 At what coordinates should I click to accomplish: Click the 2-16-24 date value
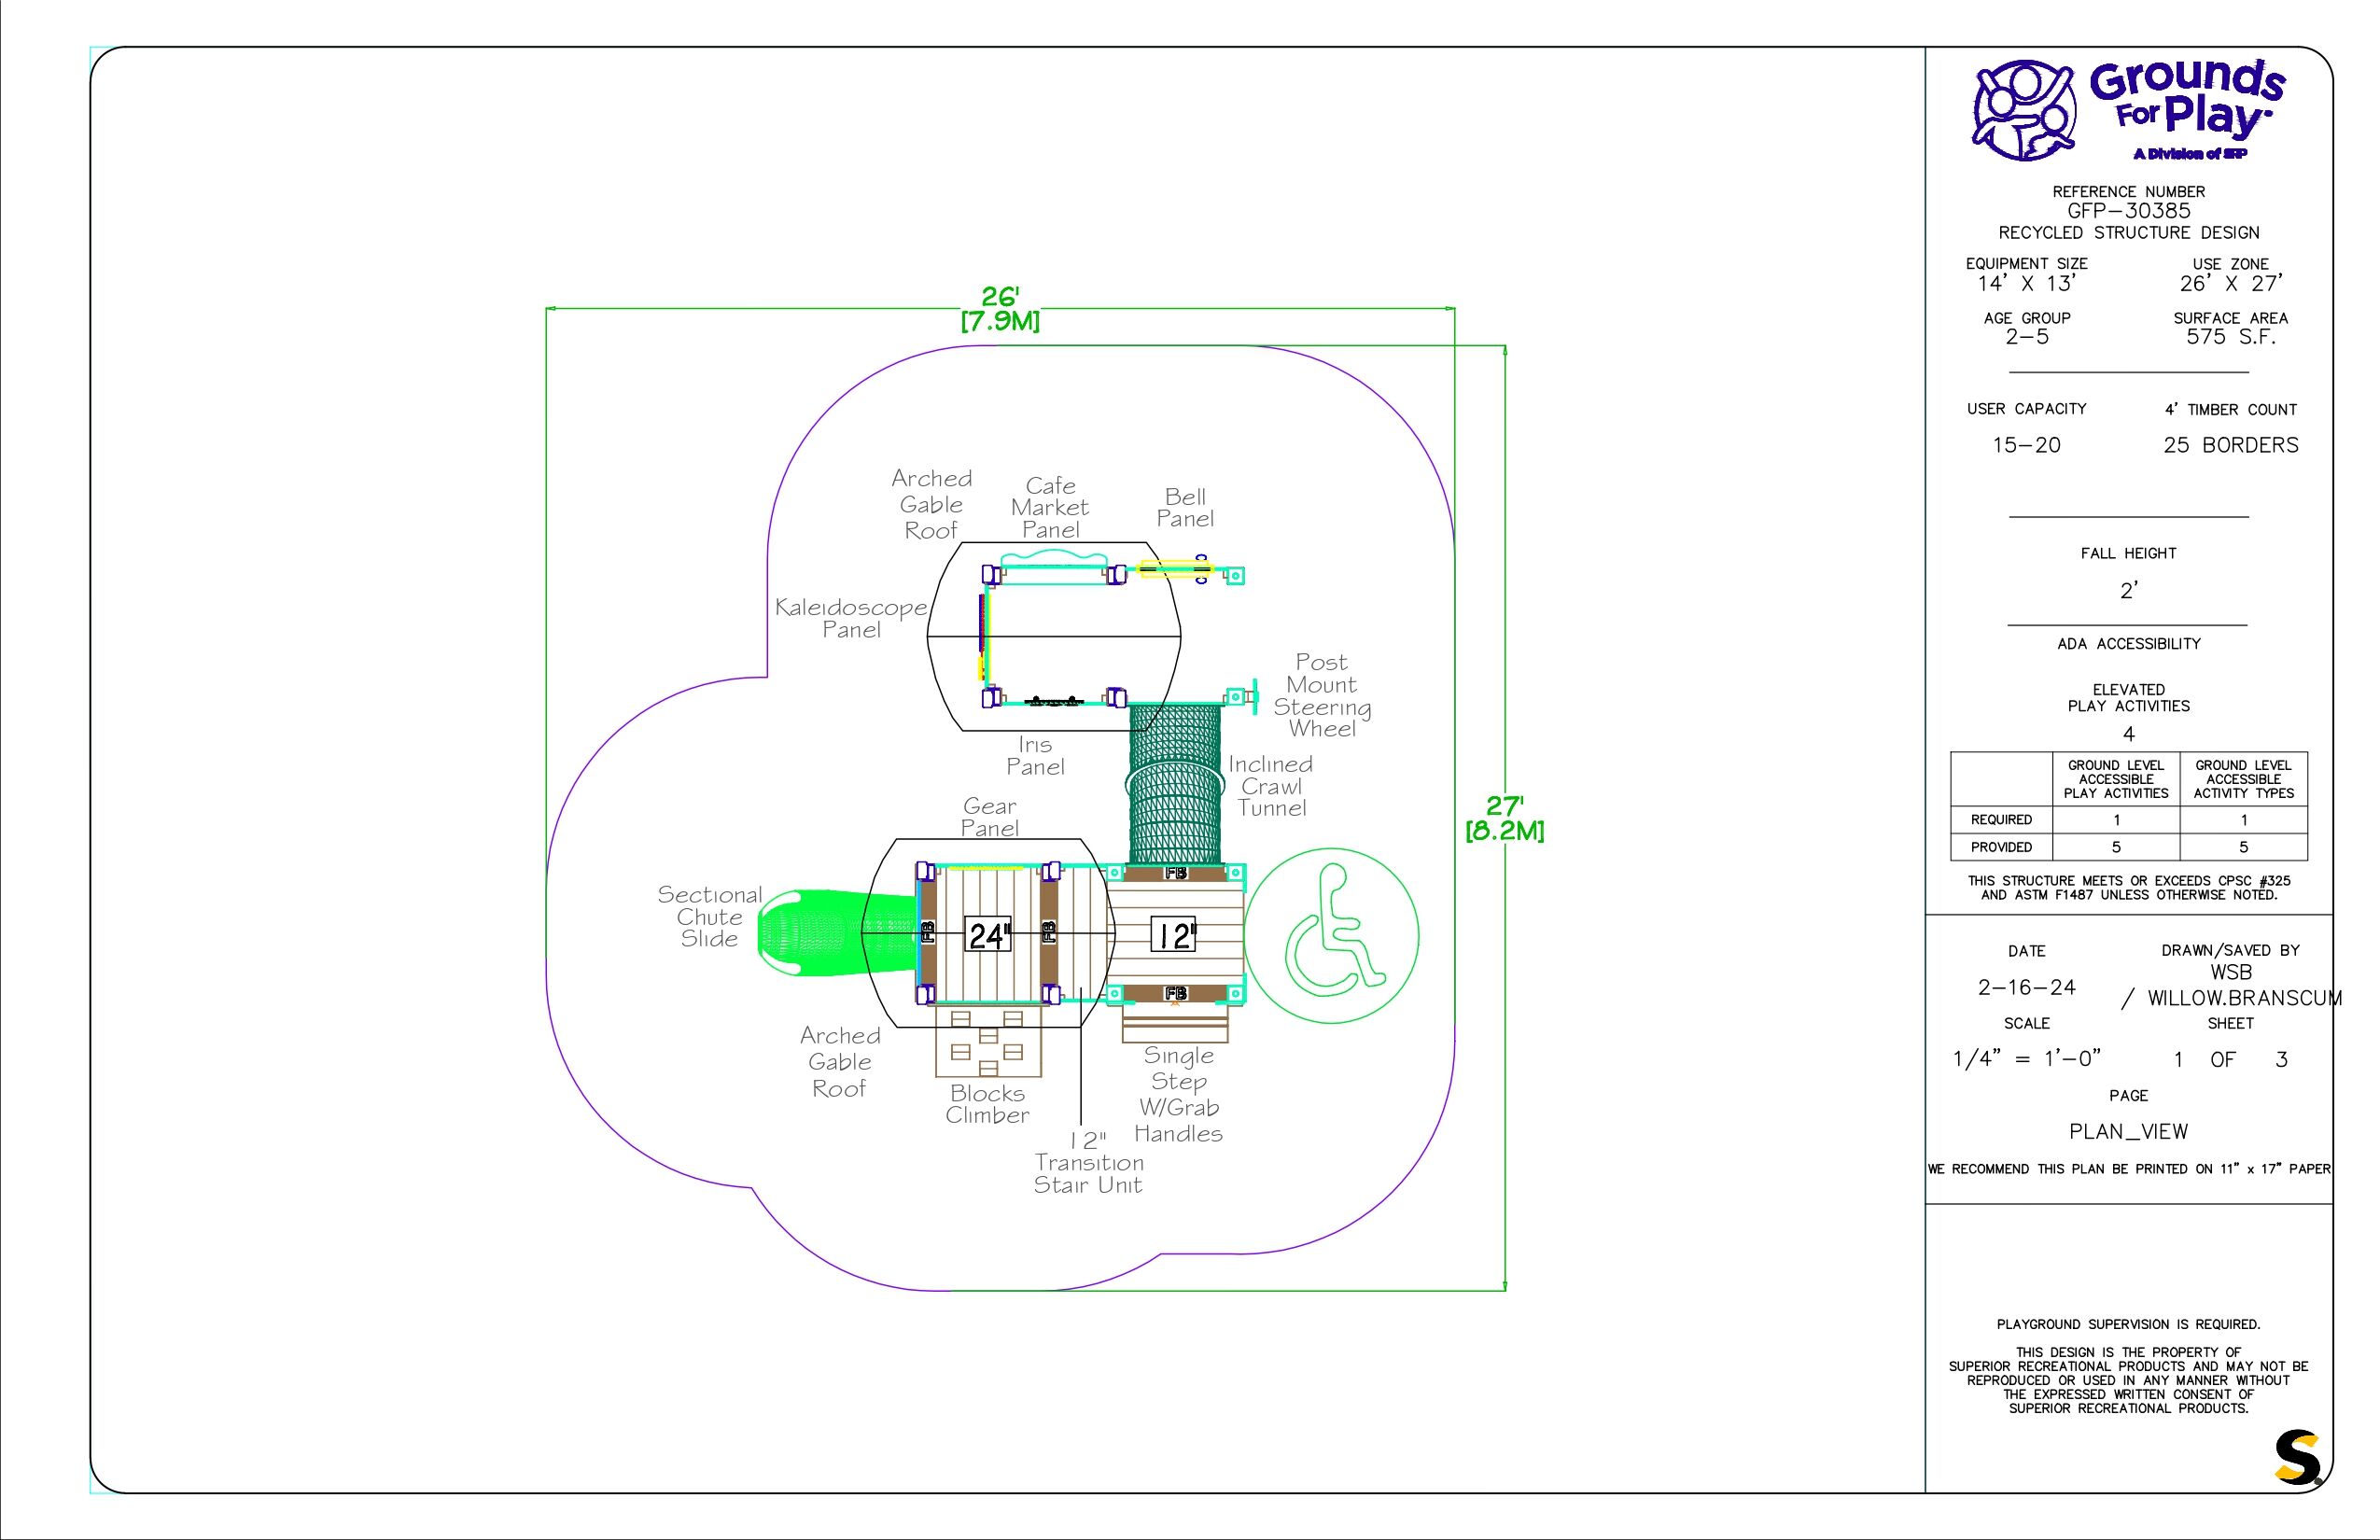2026,987
